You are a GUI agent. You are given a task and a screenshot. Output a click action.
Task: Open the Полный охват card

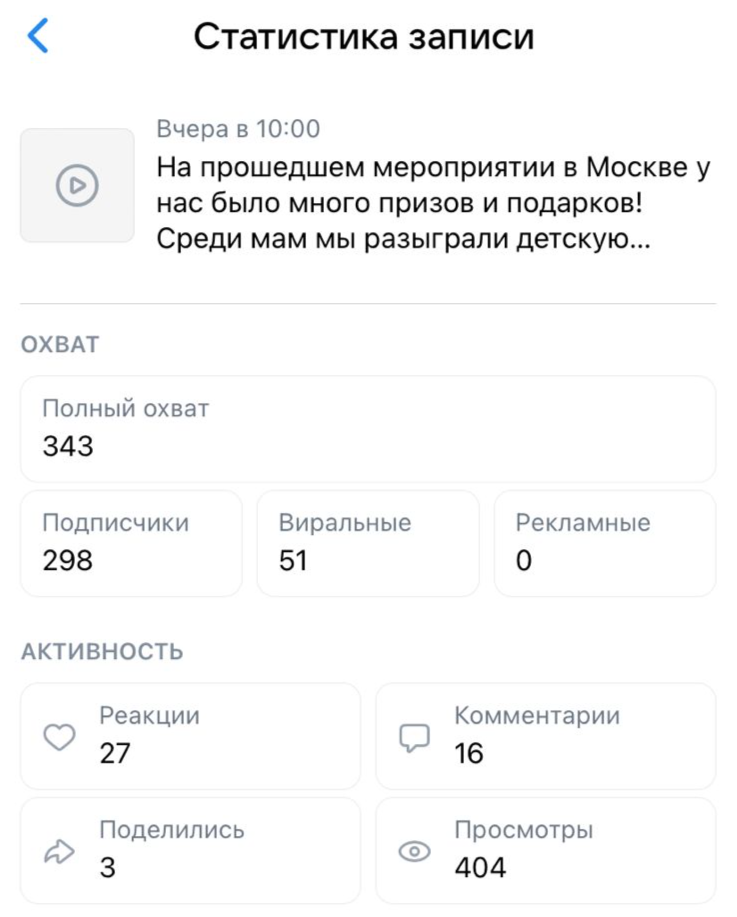click(368, 429)
